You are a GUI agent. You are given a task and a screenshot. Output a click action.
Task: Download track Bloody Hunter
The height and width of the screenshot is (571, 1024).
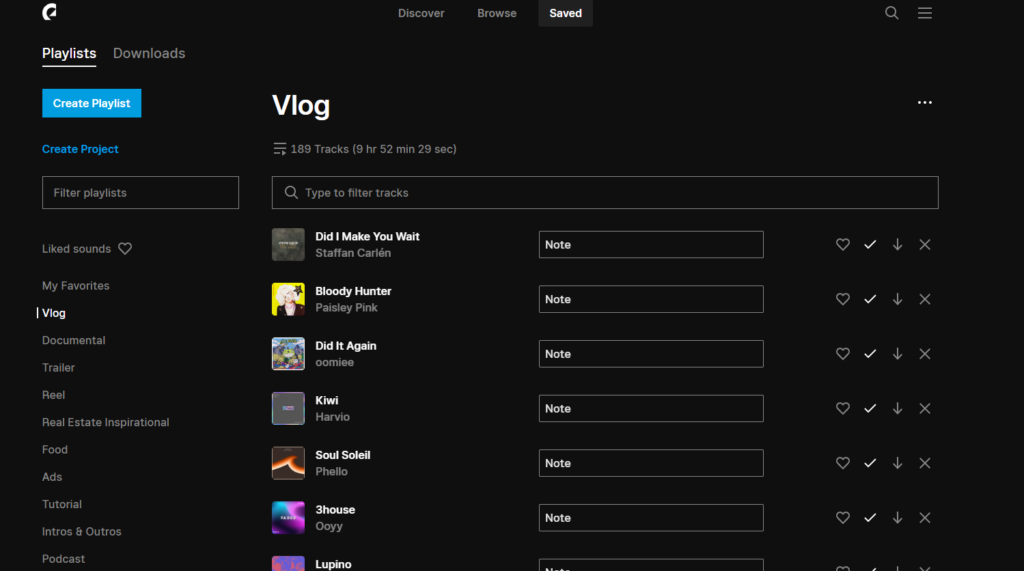pos(897,299)
